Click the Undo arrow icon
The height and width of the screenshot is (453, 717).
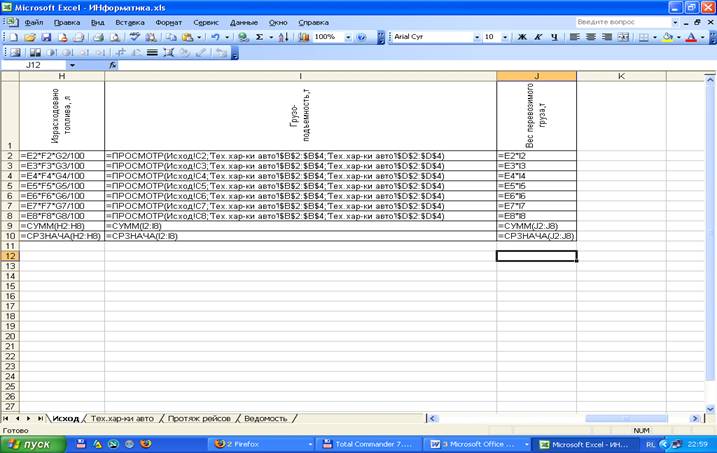(215, 37)
